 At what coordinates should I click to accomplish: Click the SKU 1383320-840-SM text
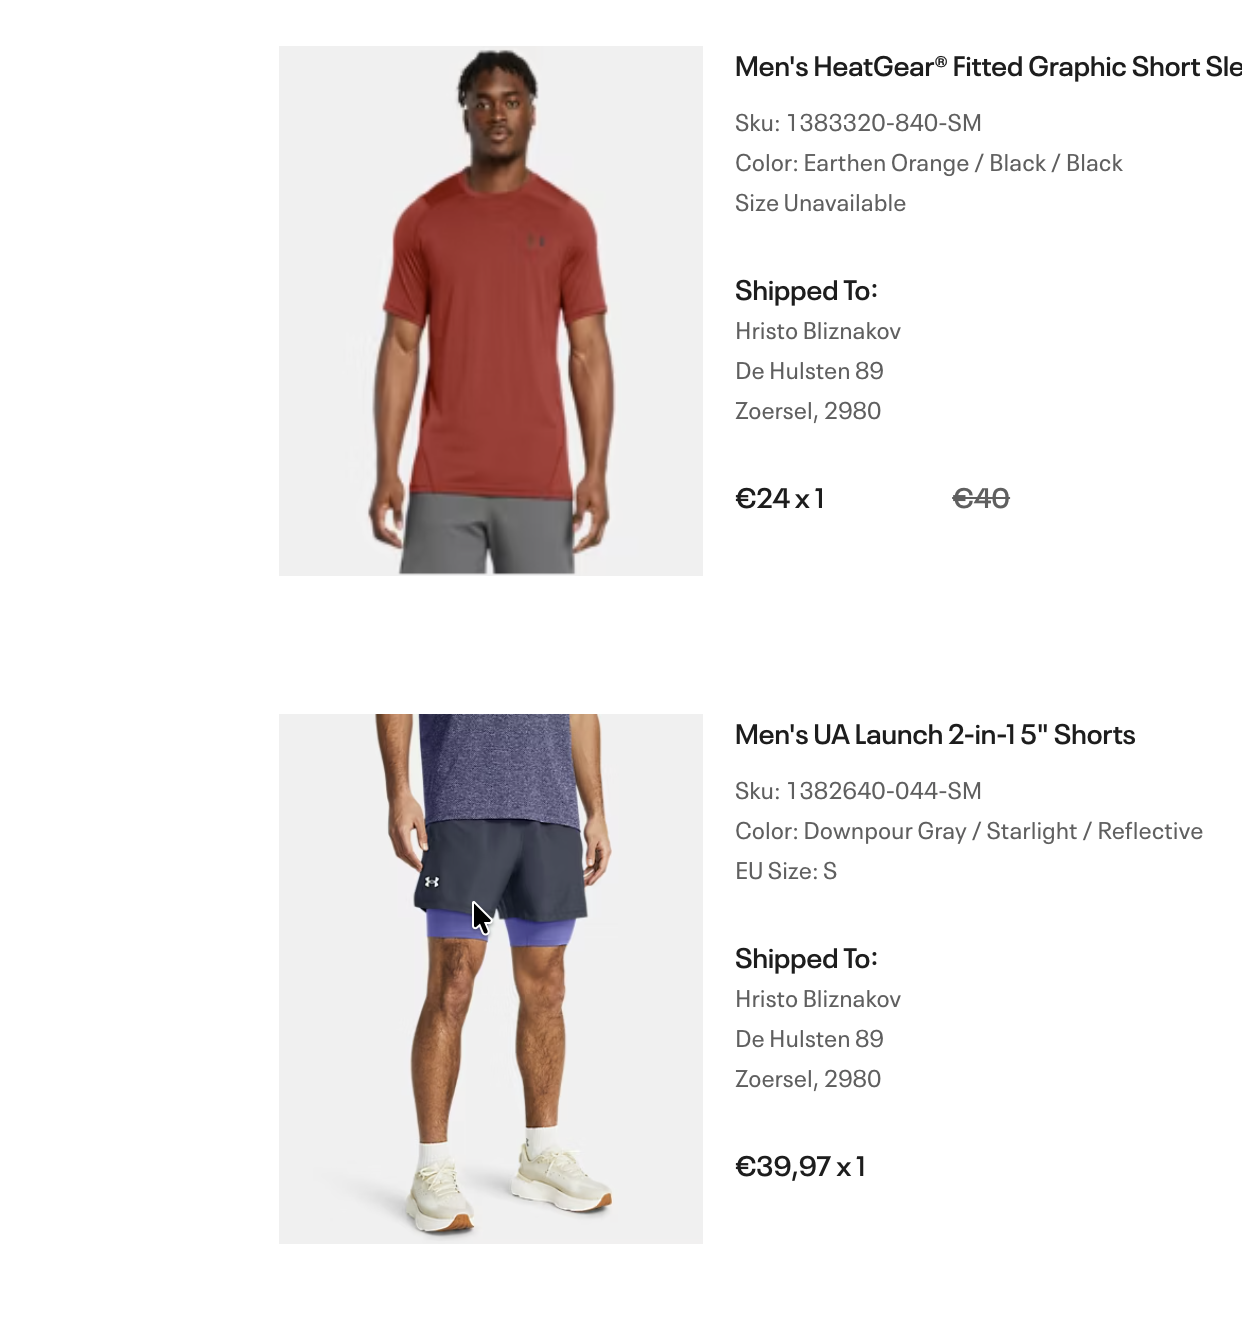pos(858,123)
